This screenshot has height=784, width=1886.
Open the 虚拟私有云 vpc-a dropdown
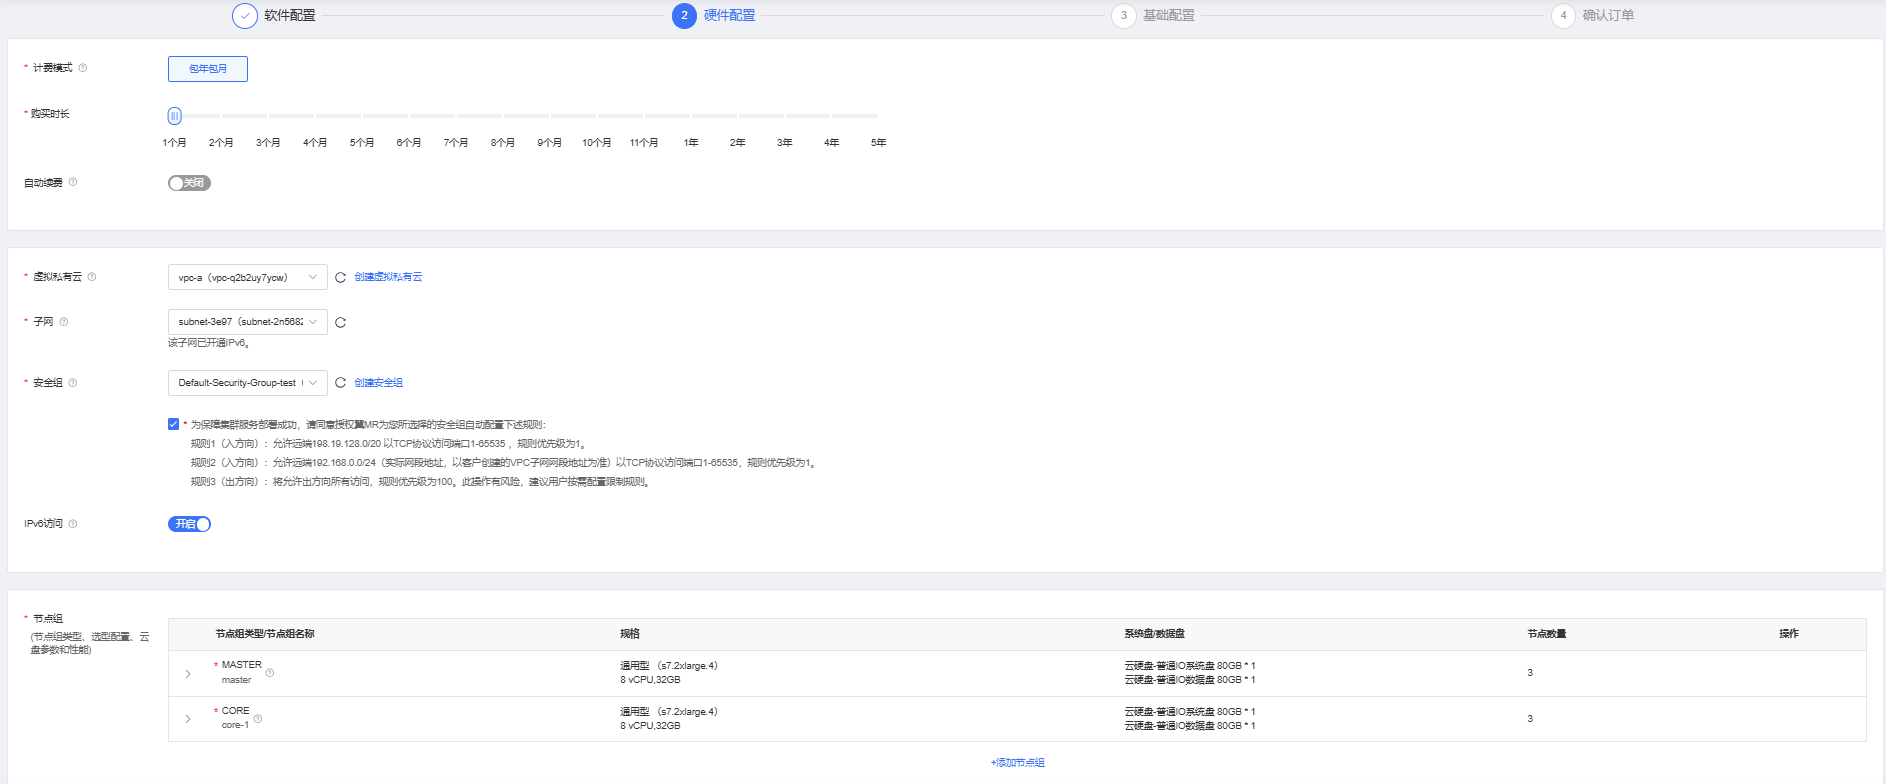pyautogui.click(x=248, y=277)
